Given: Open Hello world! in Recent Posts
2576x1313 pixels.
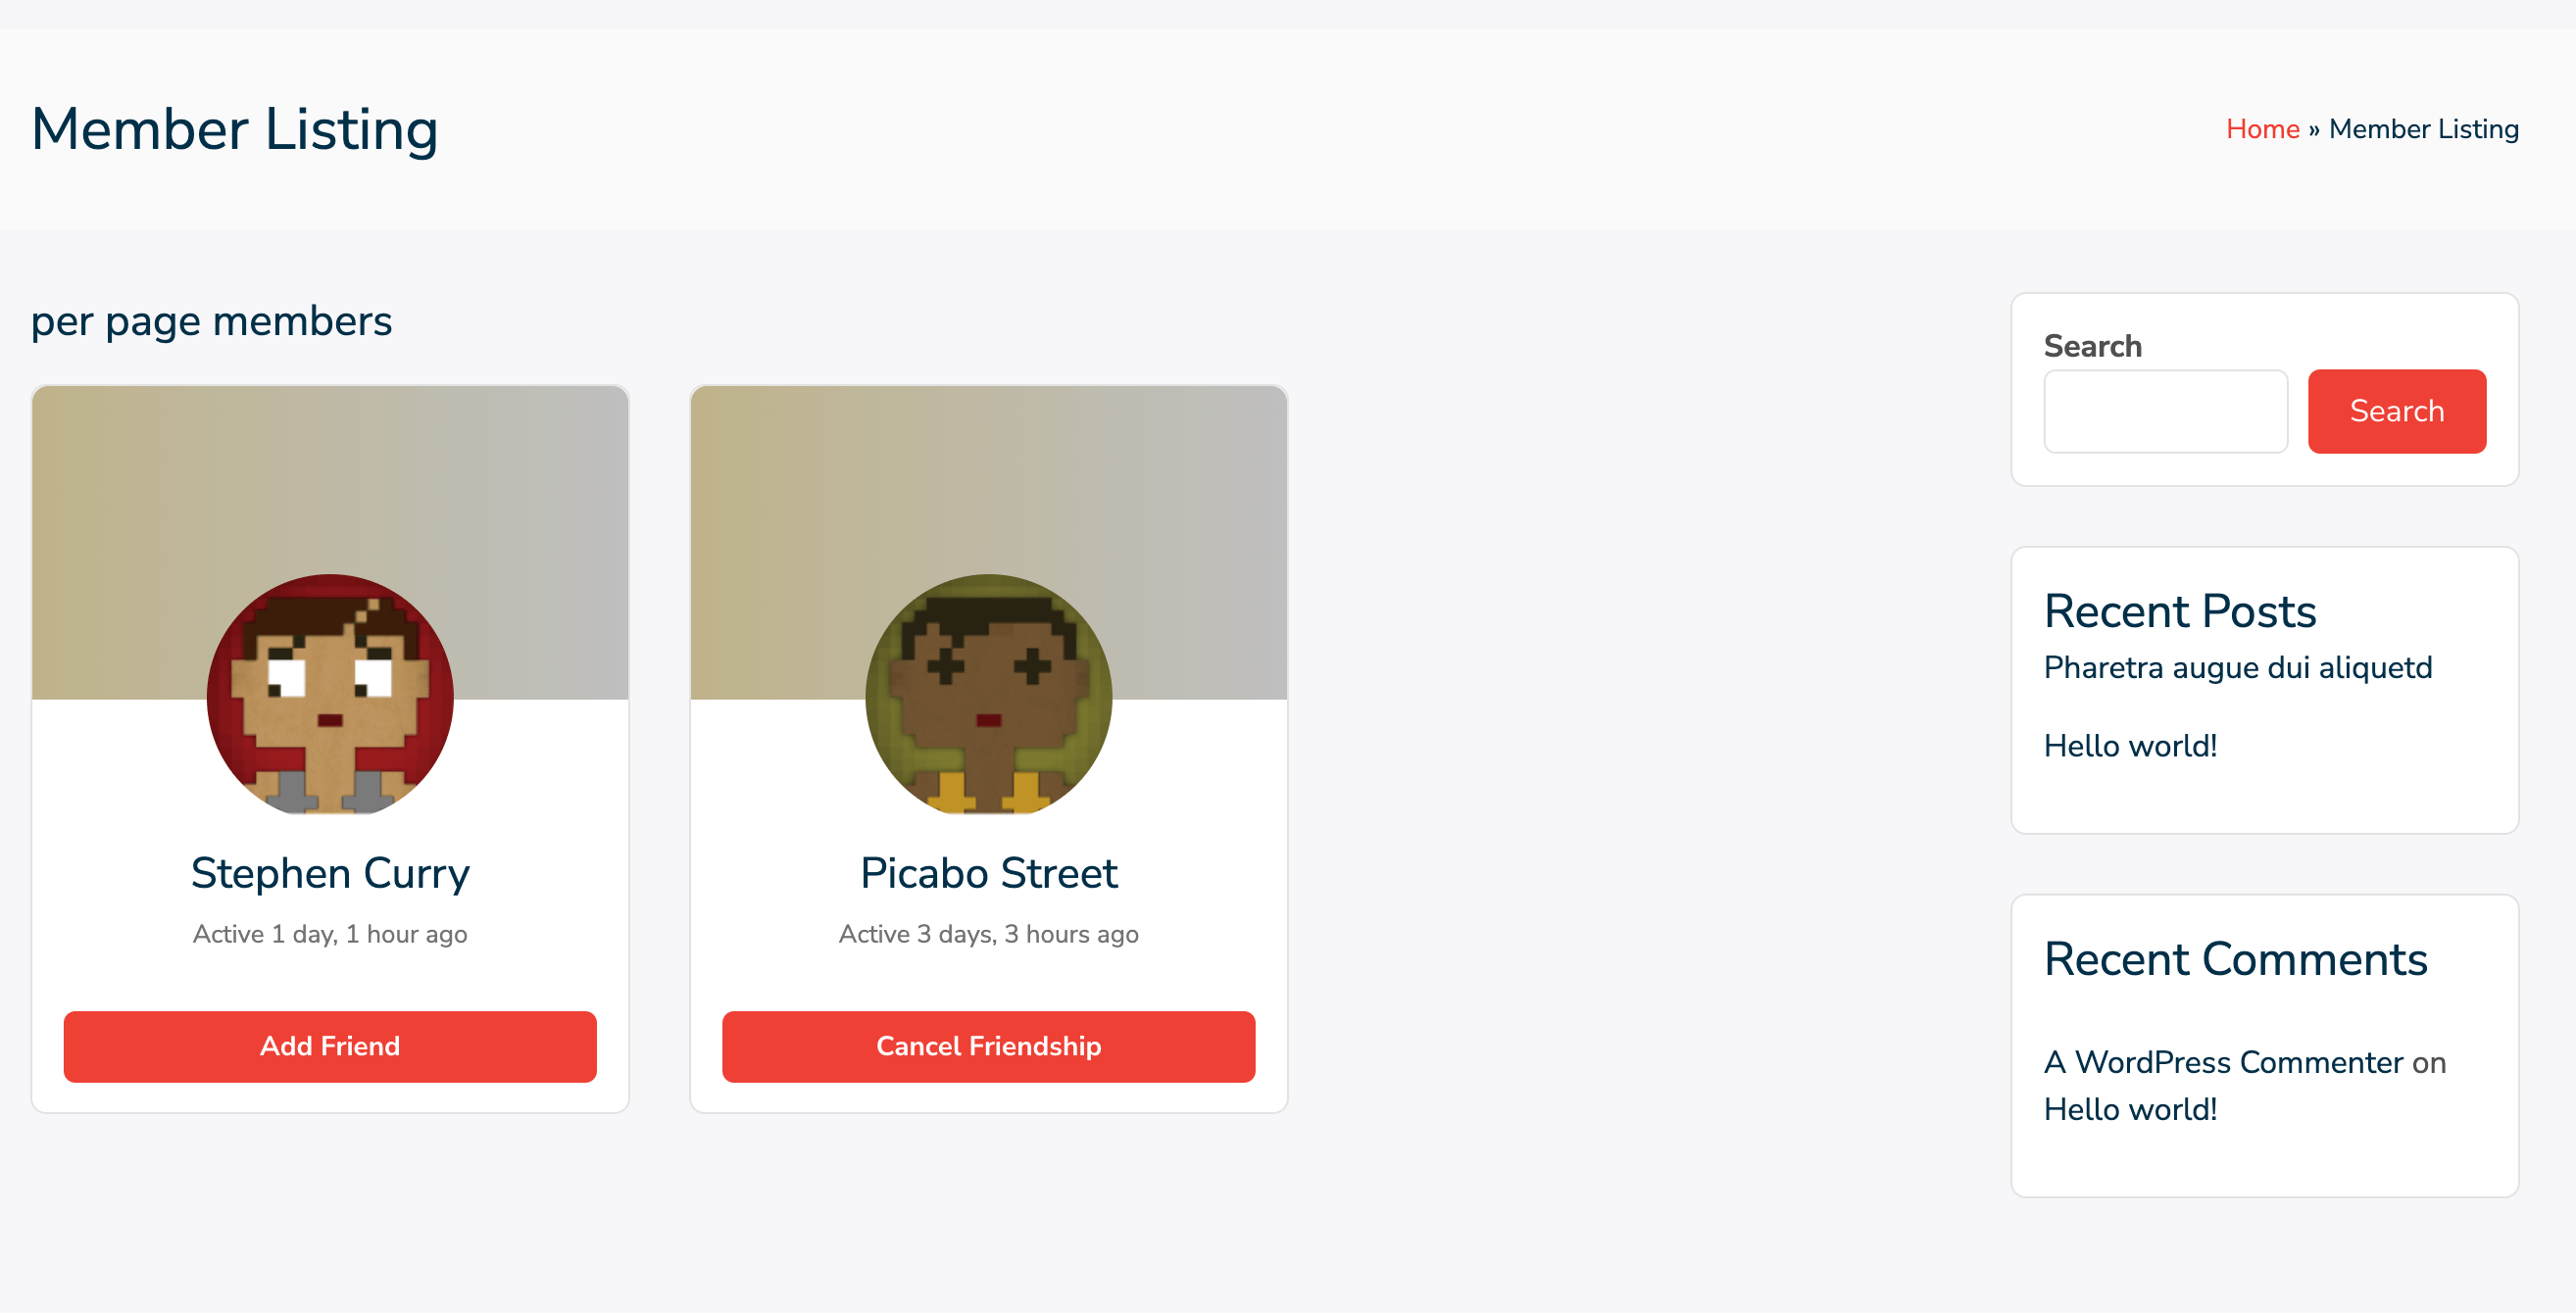Looking at the screenshot, I should pos(2130,745).
